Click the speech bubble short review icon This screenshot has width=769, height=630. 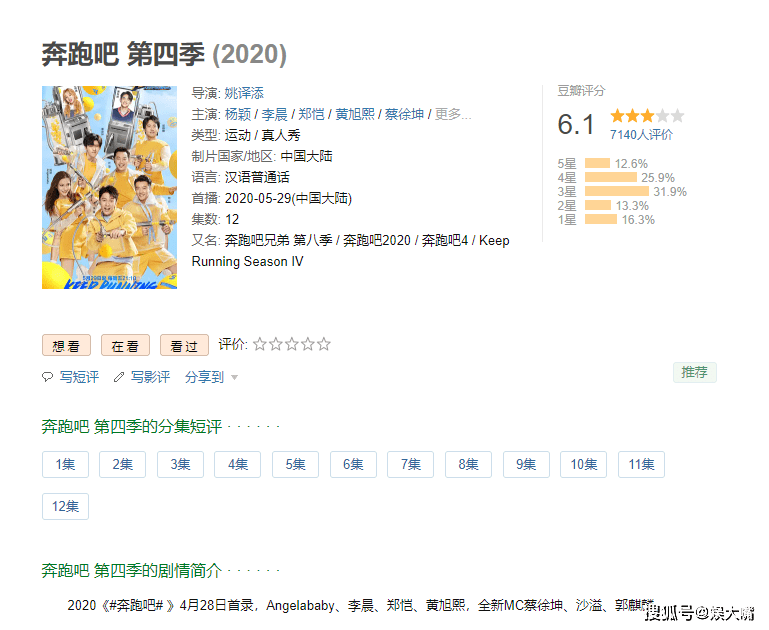coord(48,377)
